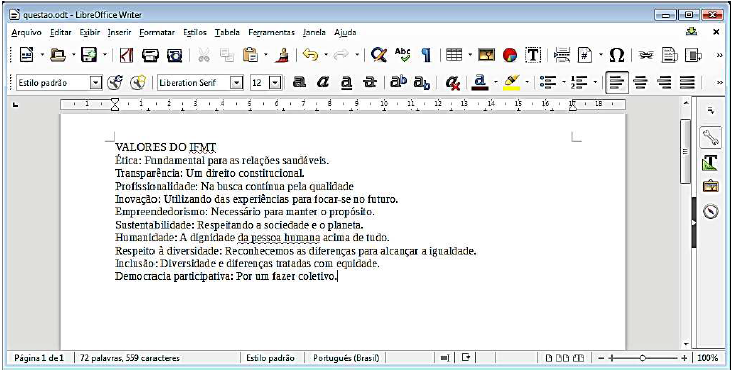
Task: Open the Ferramentas menu
Action: (x=272, y=32)
